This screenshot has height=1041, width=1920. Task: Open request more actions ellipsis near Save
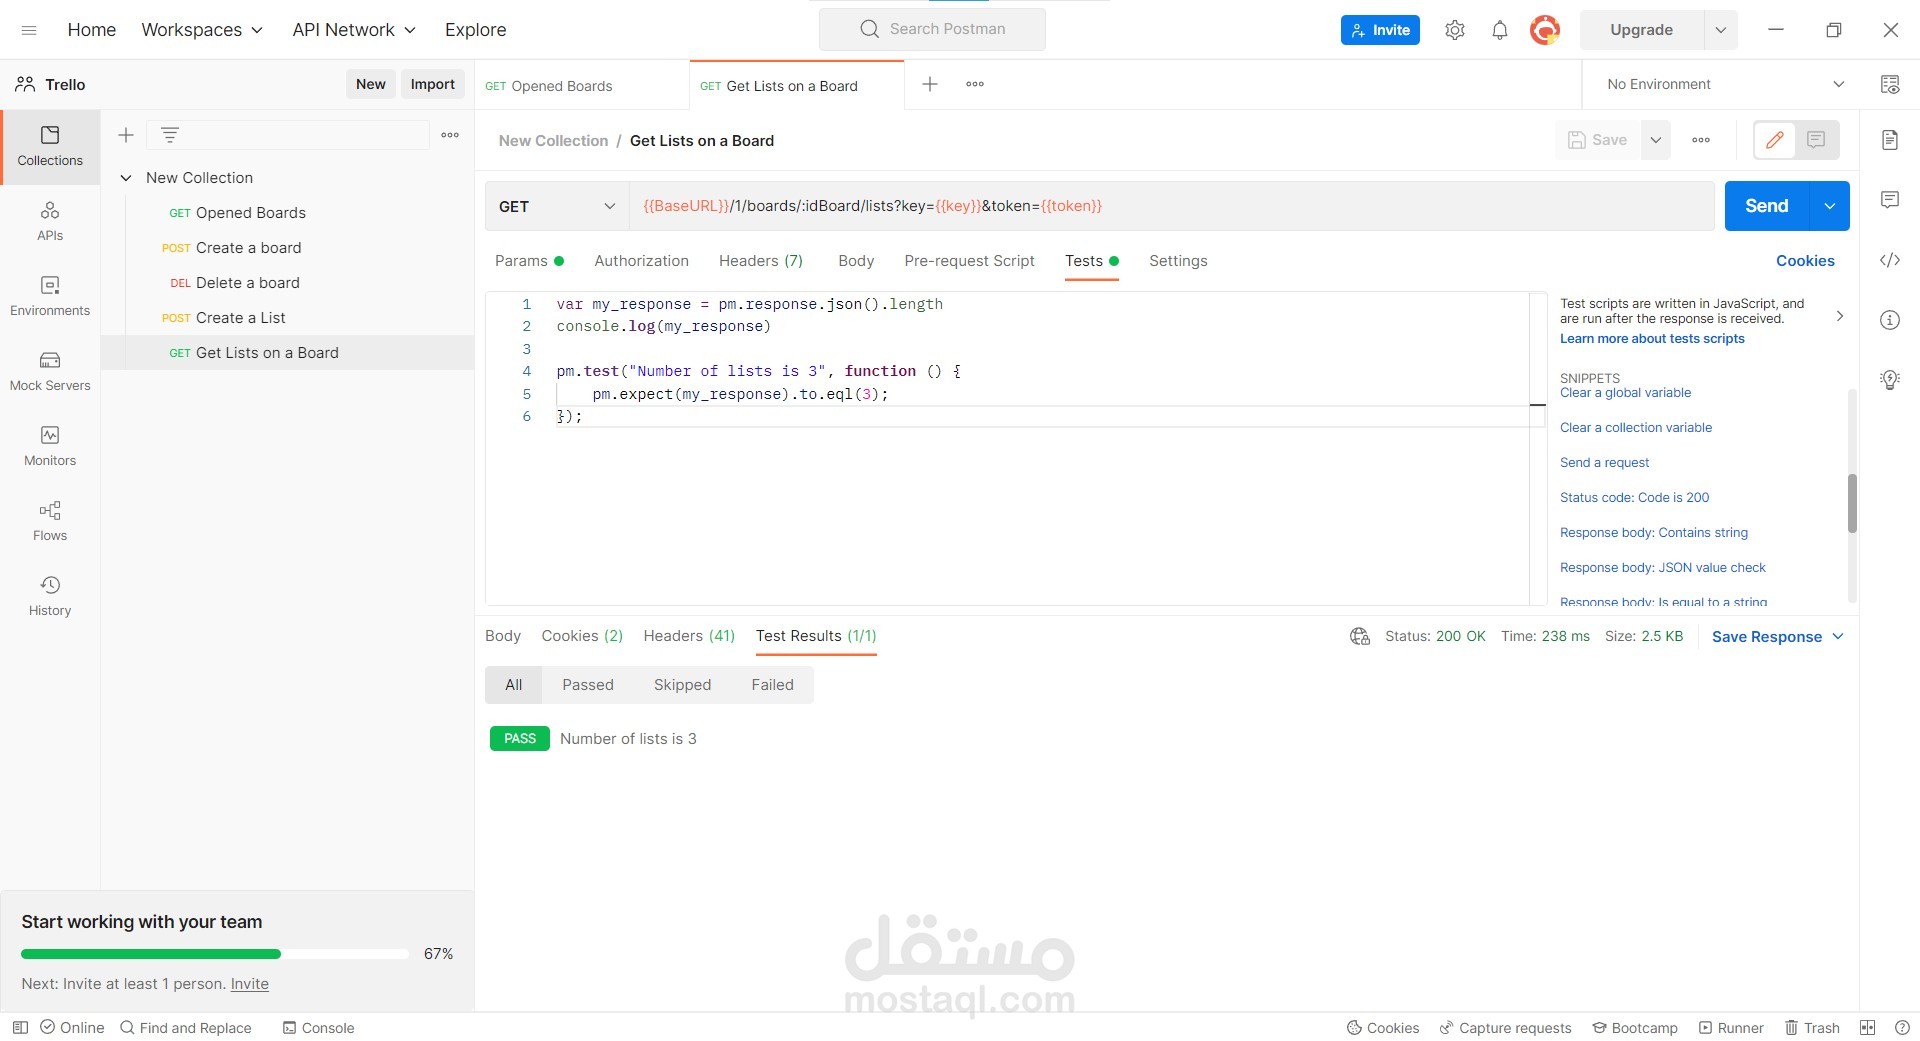[x=1701, y=140]
